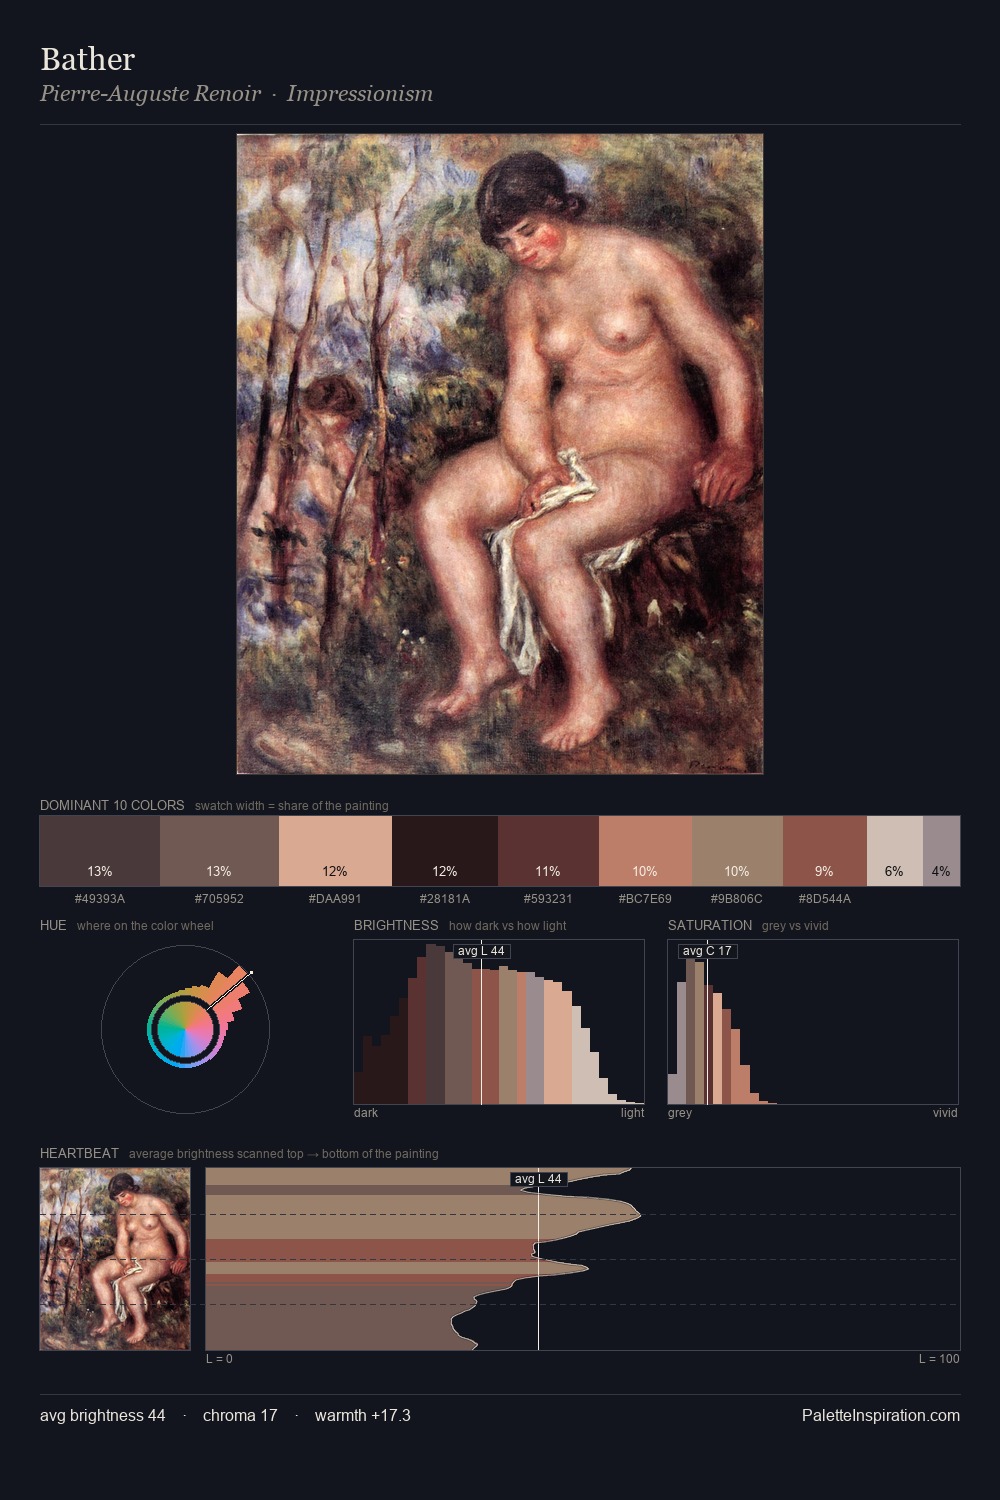The image size is (1000, 1500).
Task: Click the #593231 maroon swatch
Action: click(548, 851)
